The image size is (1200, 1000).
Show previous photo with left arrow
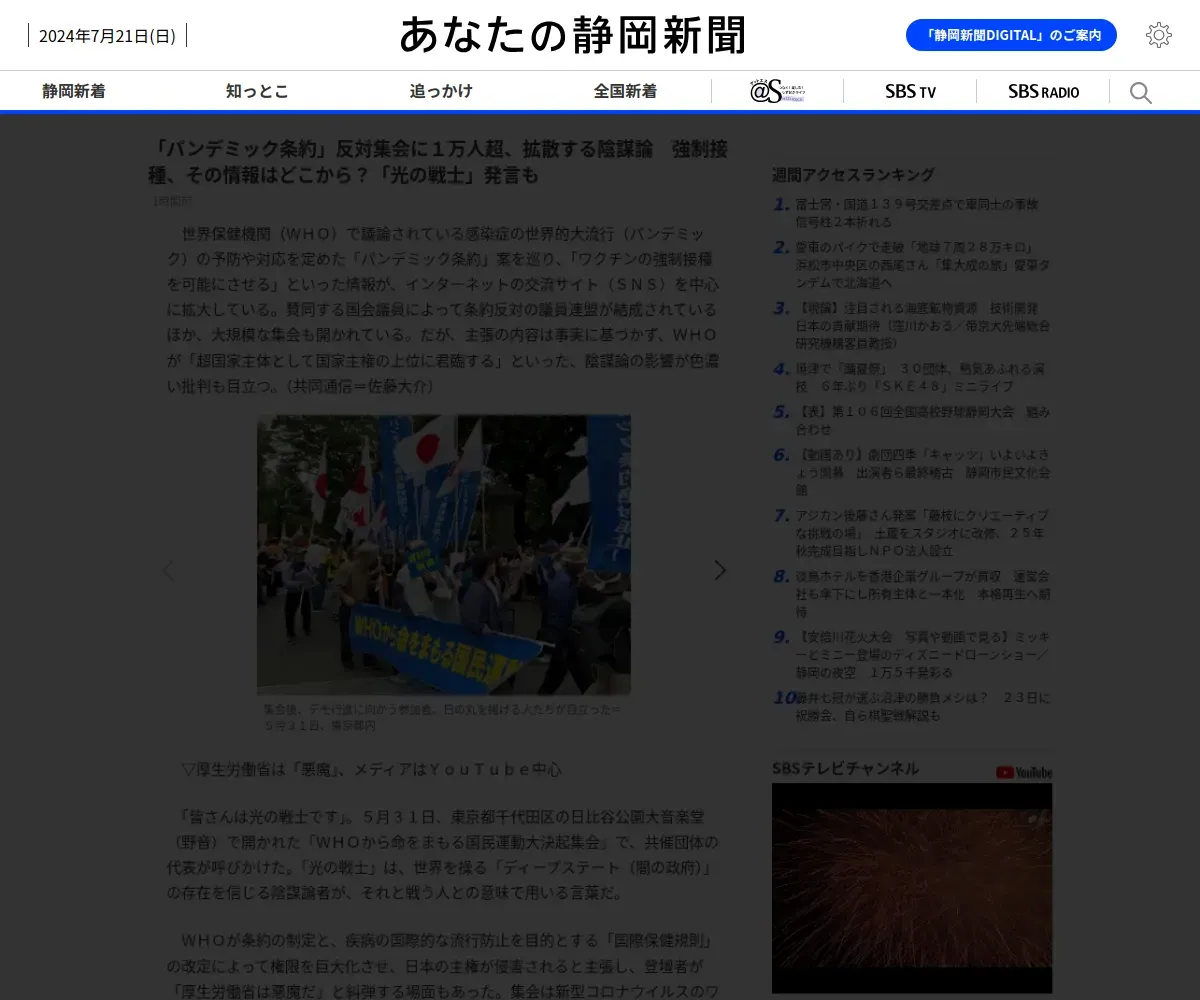coord(168,570)
